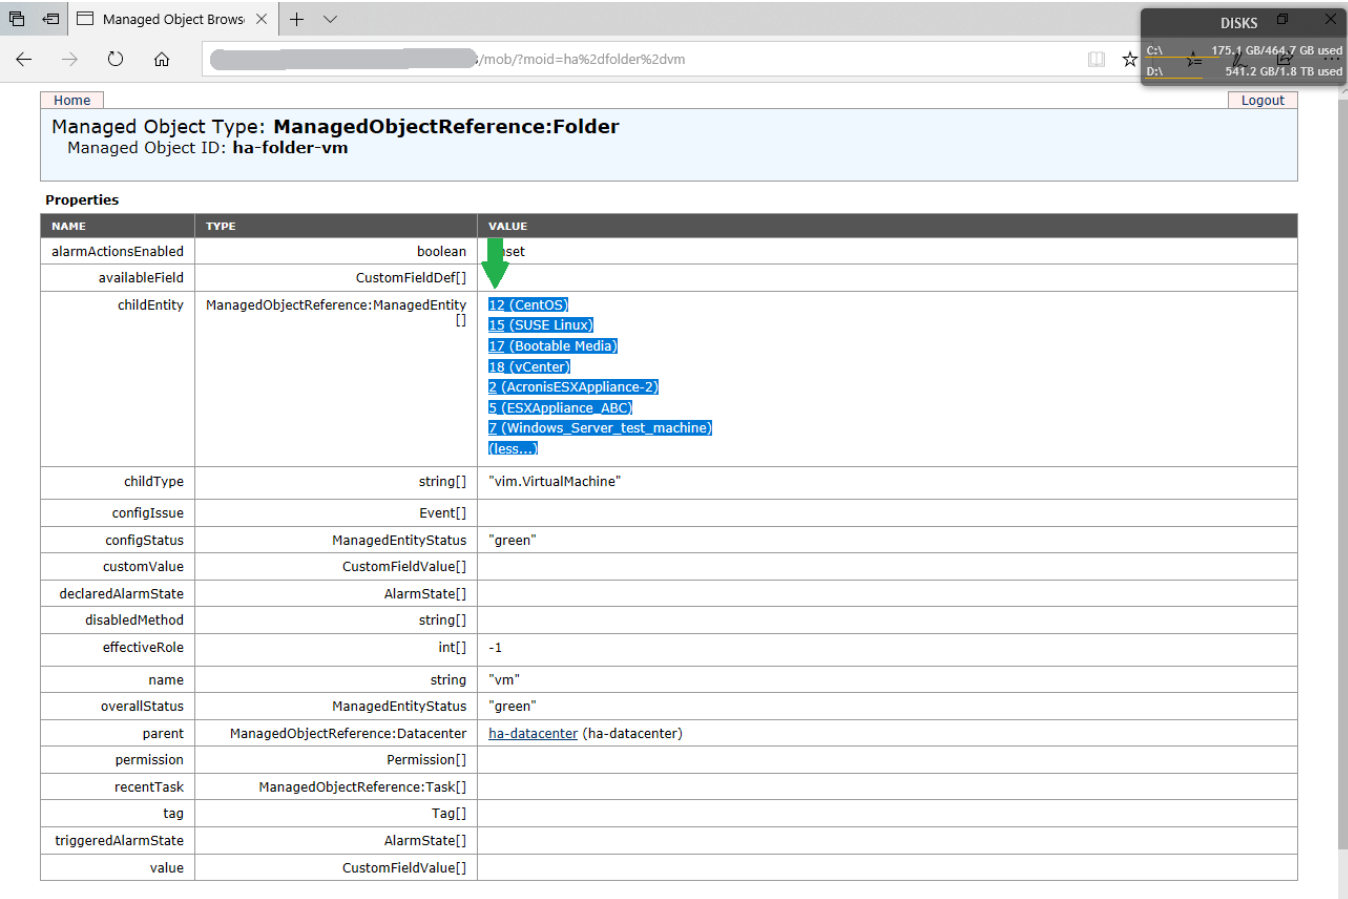
Task: Open the 18 (vCenter) entity link
Action: pyautogui.click(x=528, y=367)
